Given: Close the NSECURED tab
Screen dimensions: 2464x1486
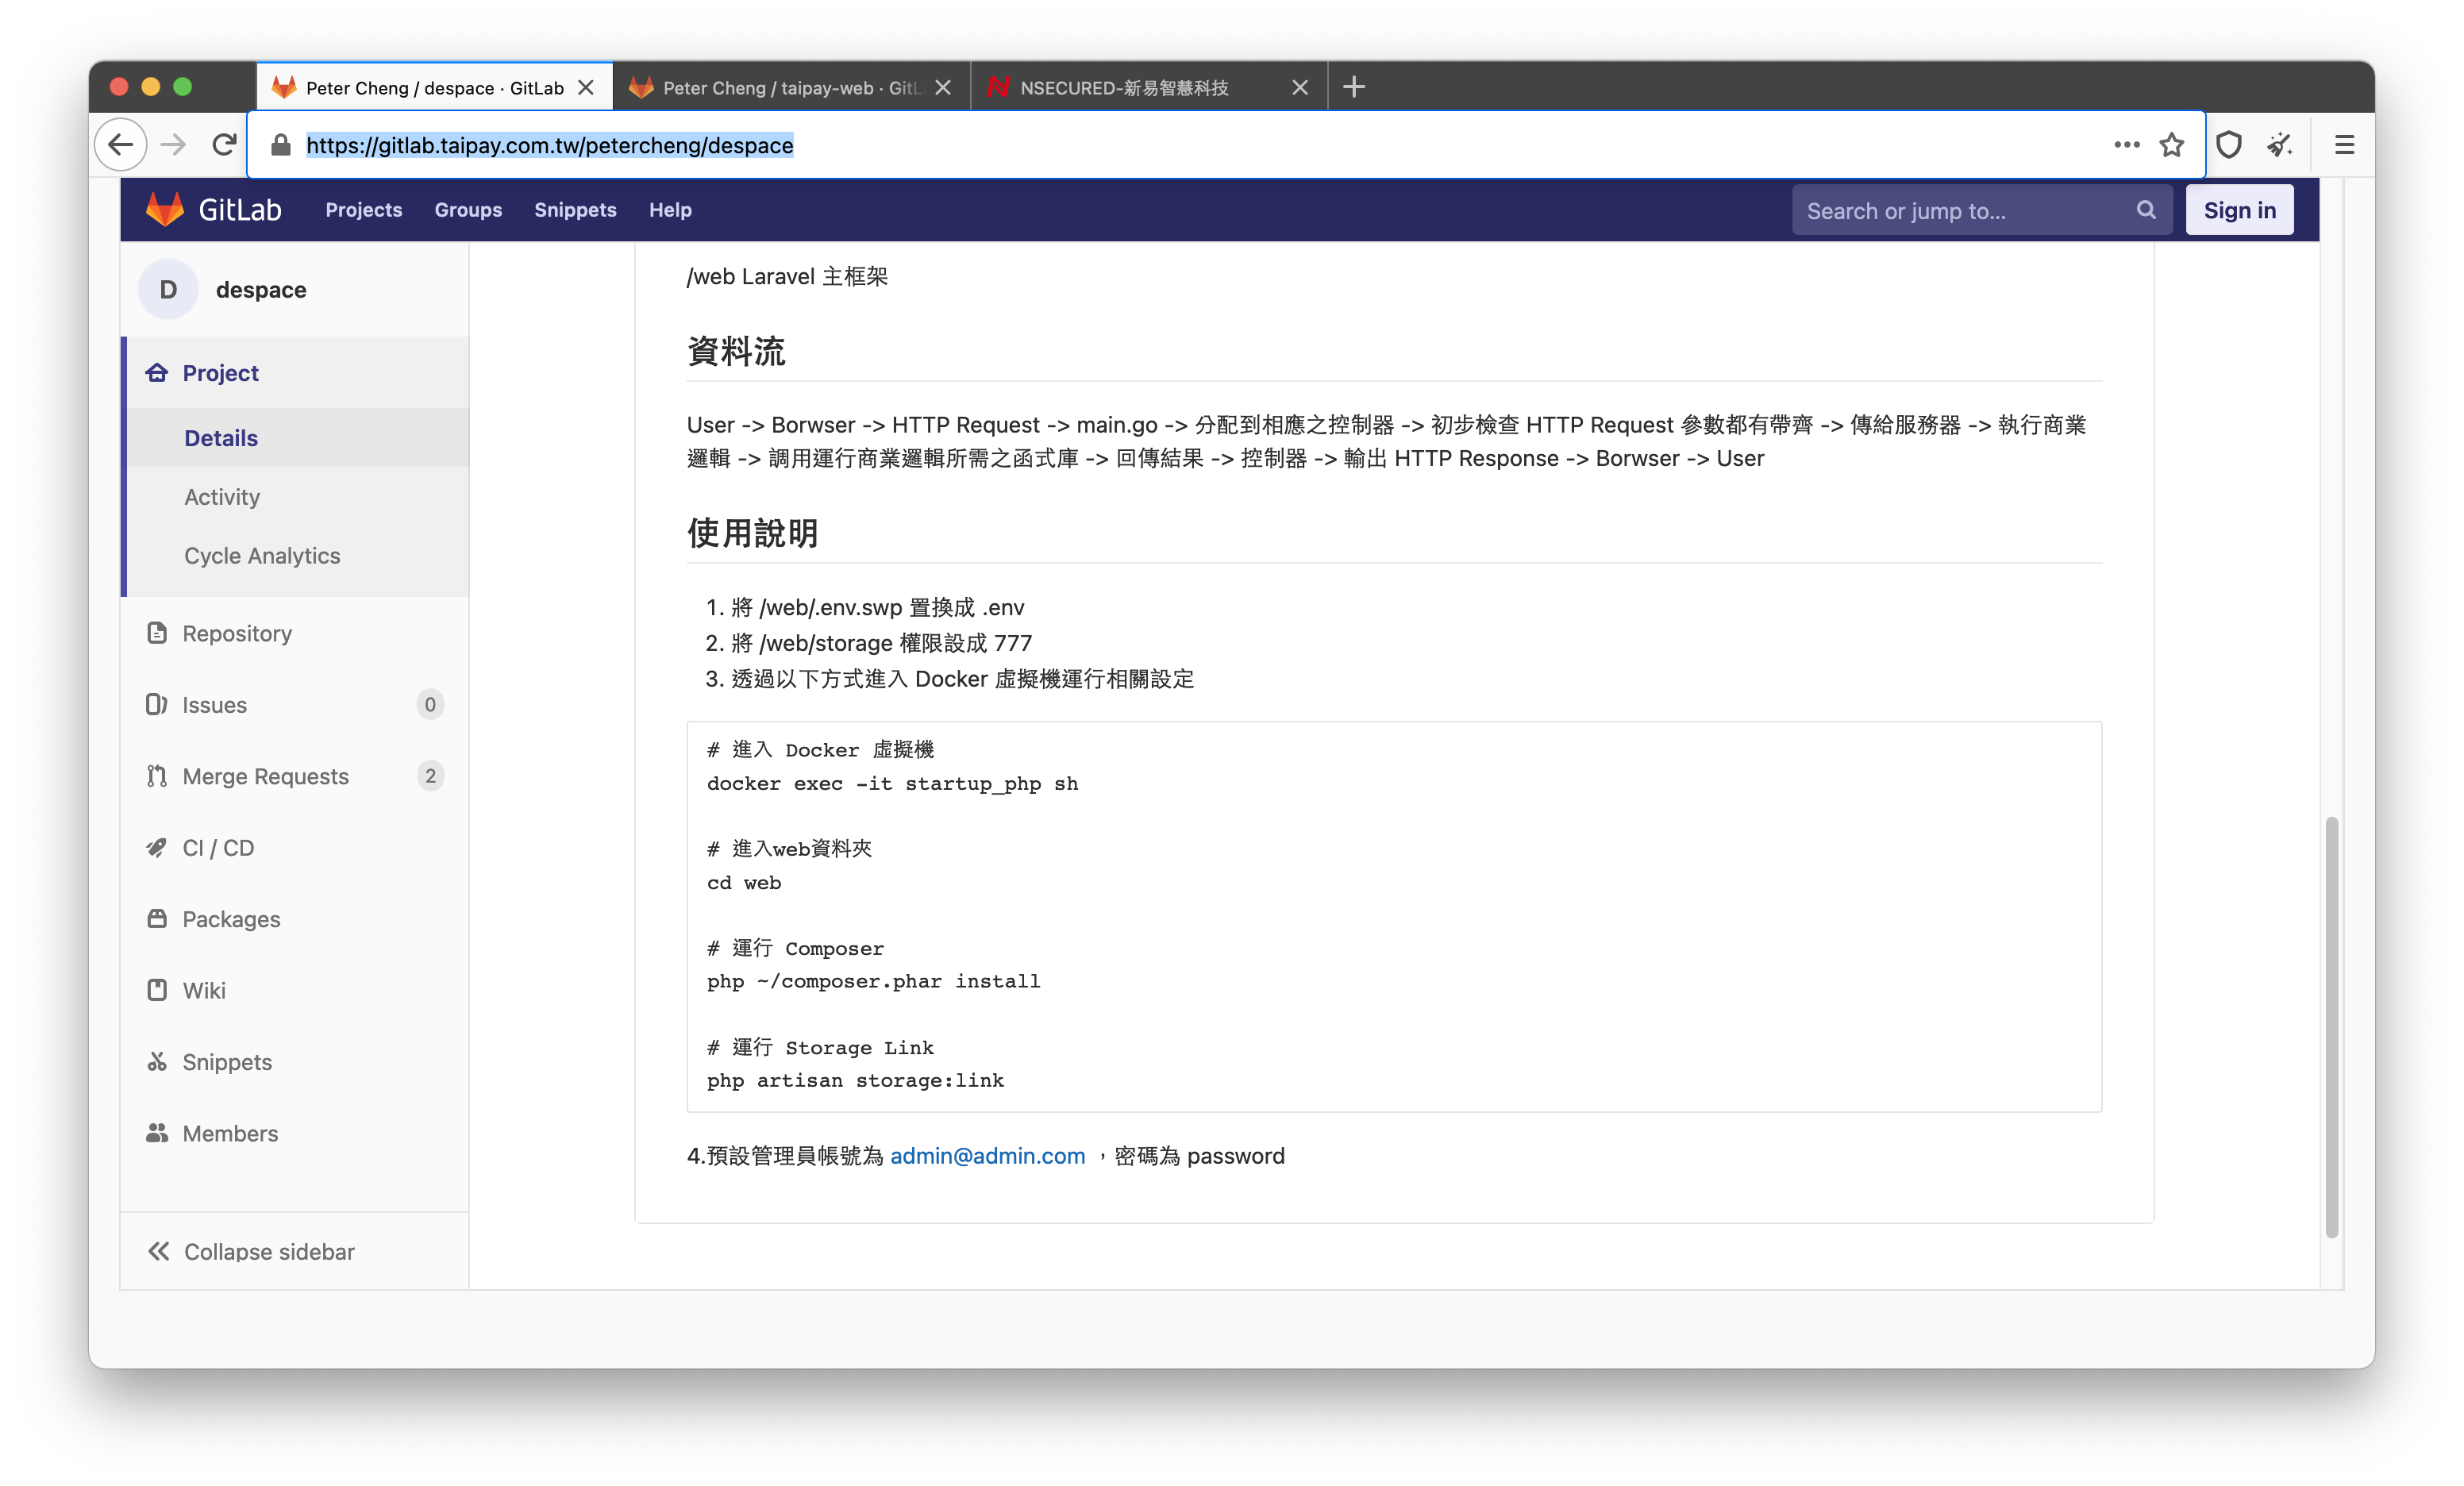Looking at the screenshot, I should 1300,87.
